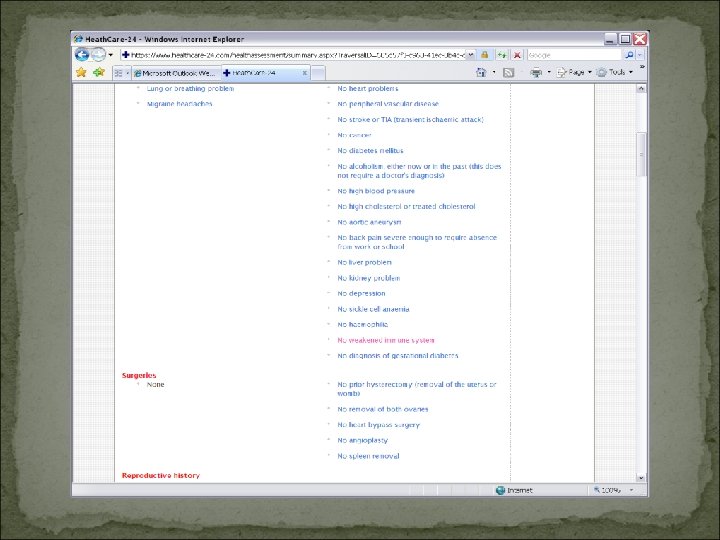720x540 pixels.
Task: Click the None entry under Surgeries
Action: pos(155,384)
